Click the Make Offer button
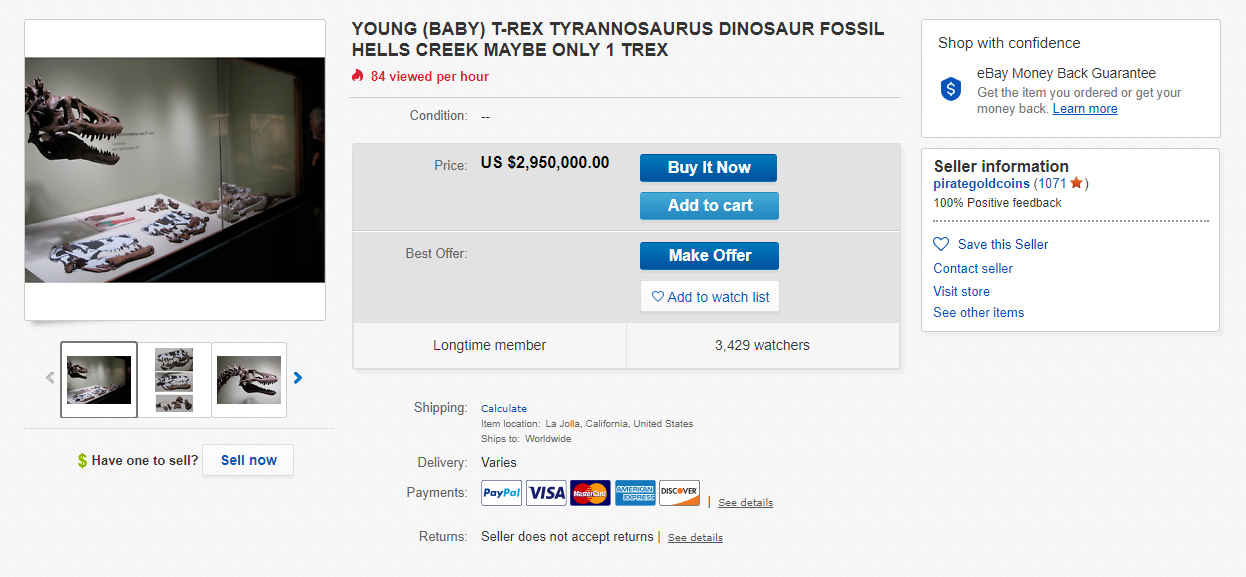The image size is (1246, 577). point(709,256)
